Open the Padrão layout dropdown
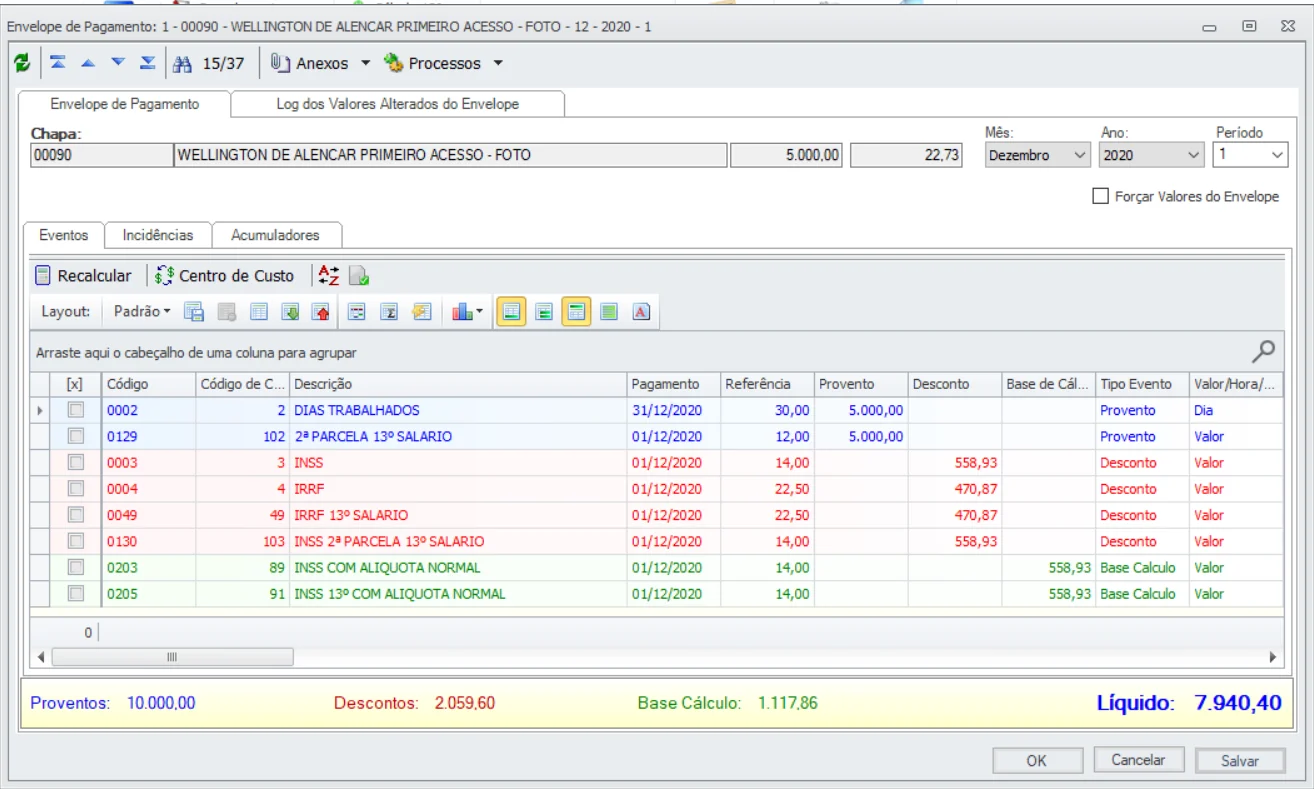The image size is (1314, 789). 141,312
